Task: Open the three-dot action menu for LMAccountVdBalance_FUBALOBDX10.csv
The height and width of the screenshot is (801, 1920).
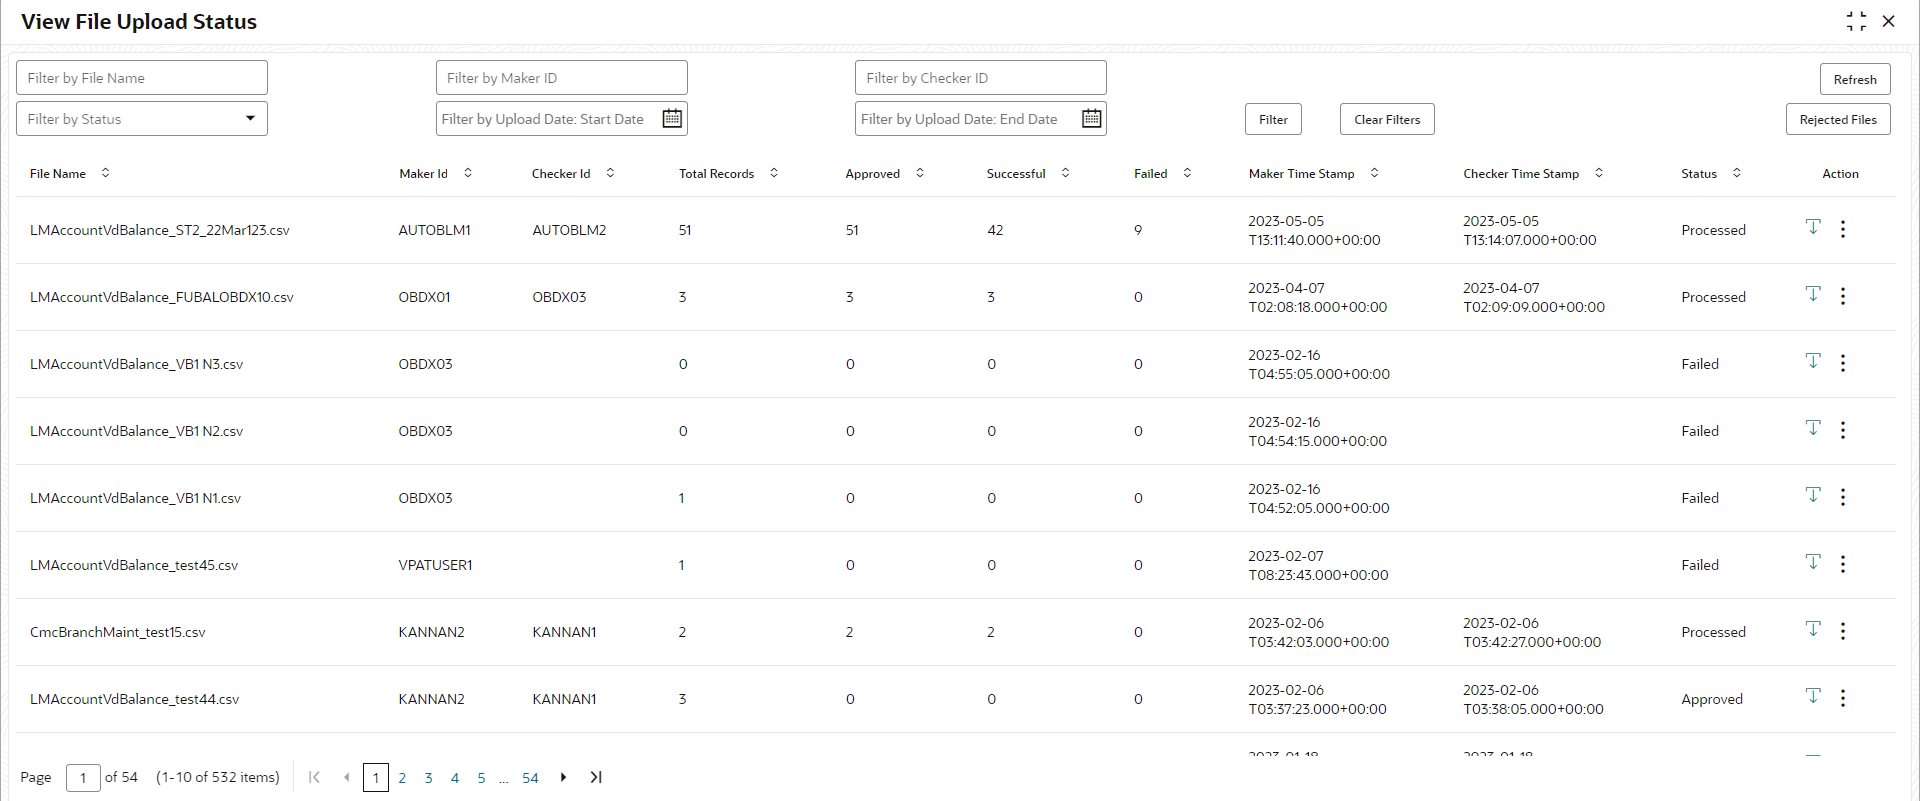Action: coord(1843,296)
